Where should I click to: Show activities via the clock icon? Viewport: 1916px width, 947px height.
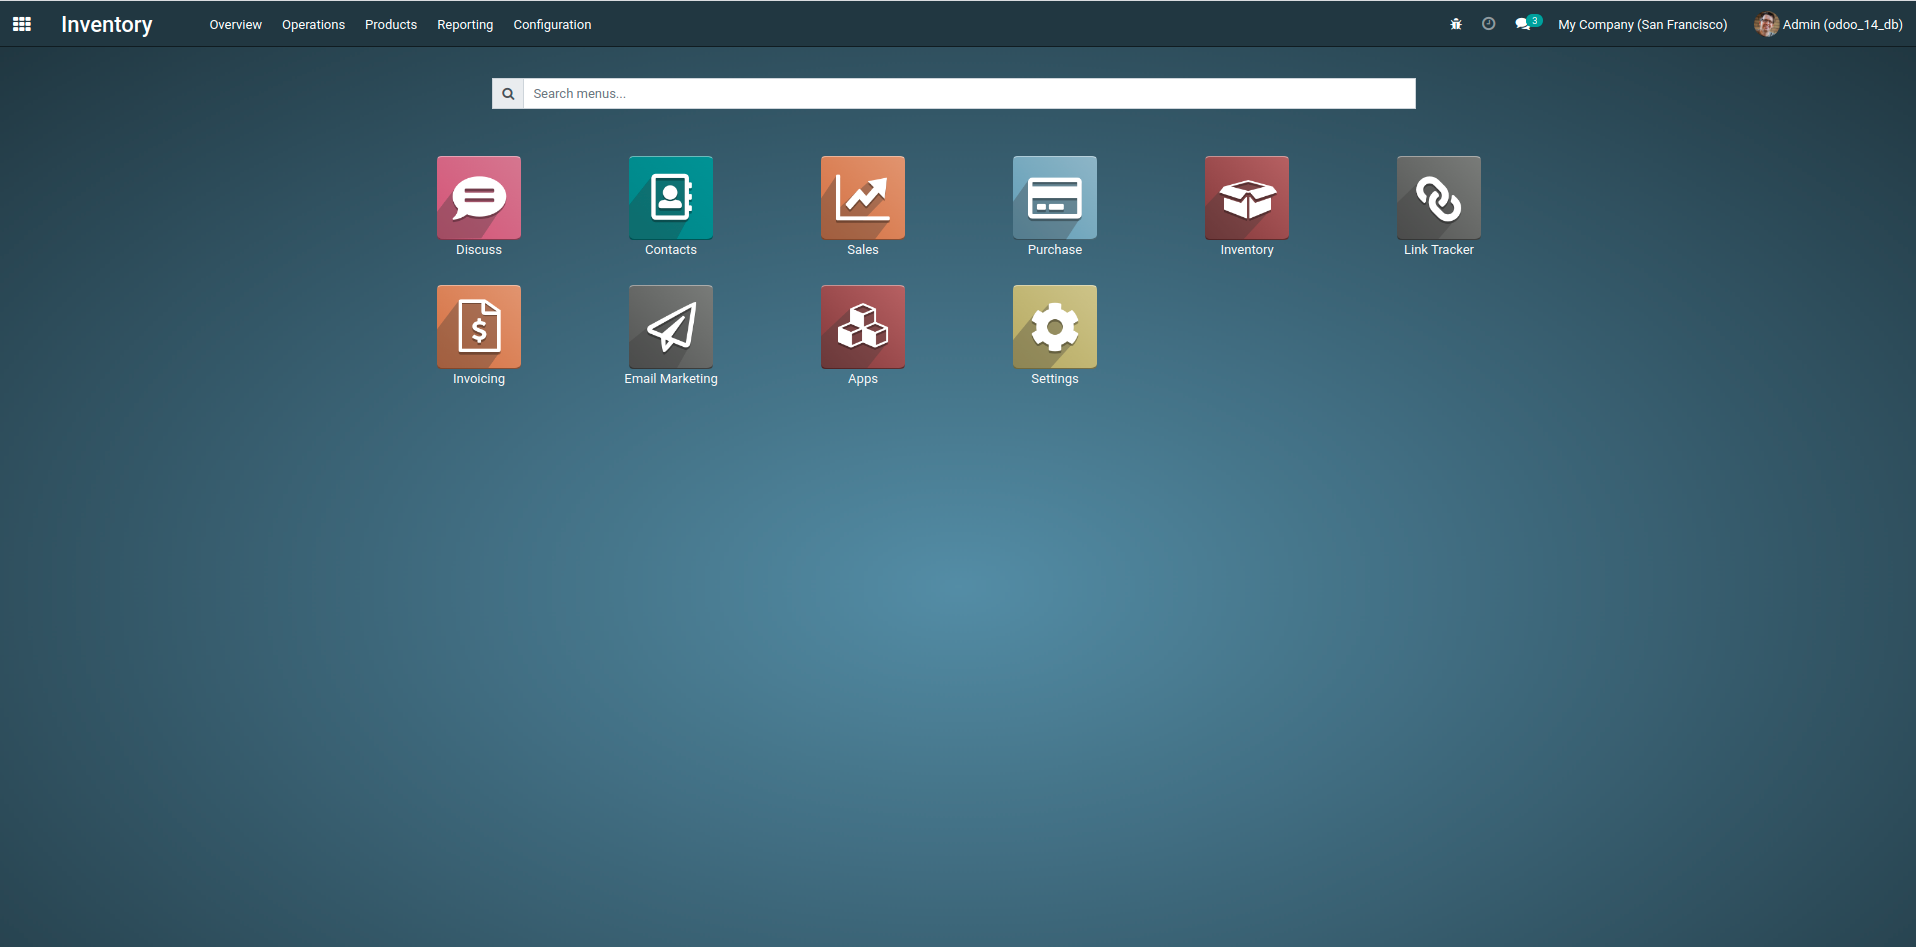point(1488,24)
